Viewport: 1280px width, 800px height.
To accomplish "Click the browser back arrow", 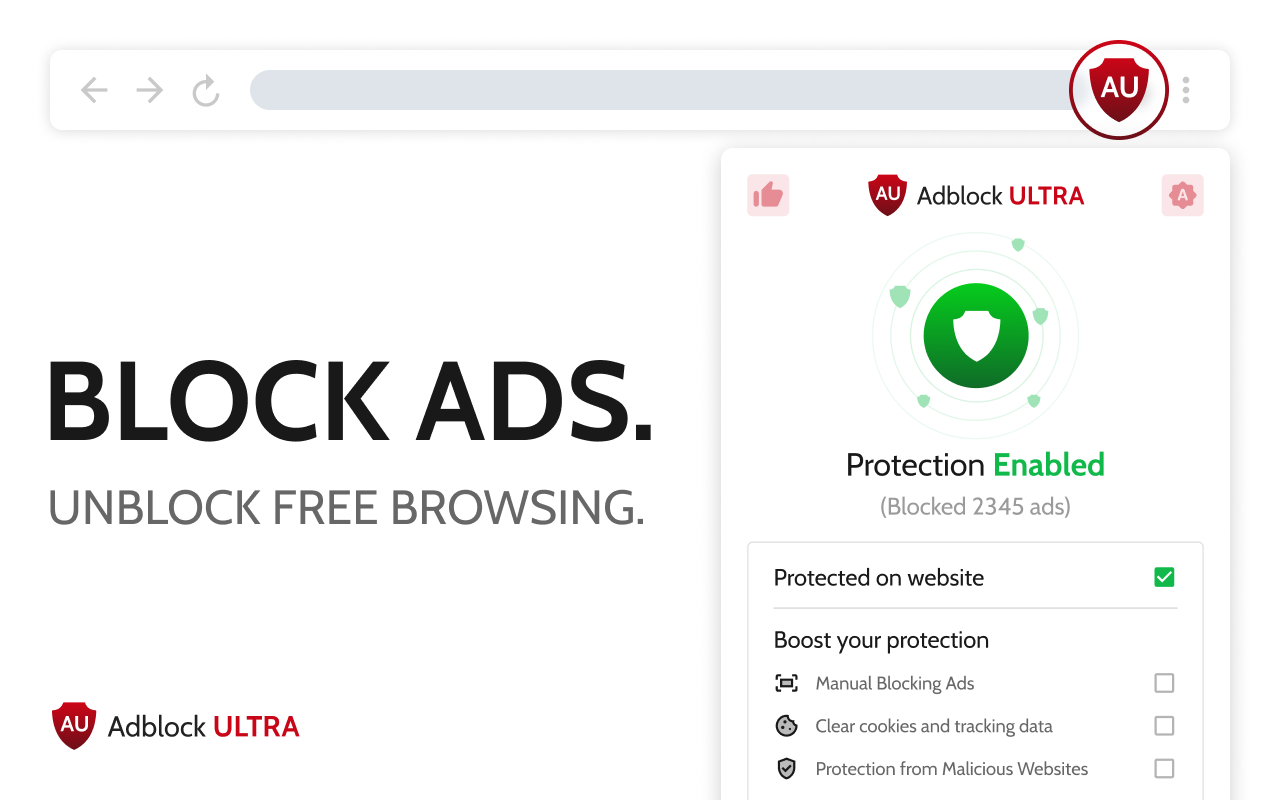I will 93,90.
